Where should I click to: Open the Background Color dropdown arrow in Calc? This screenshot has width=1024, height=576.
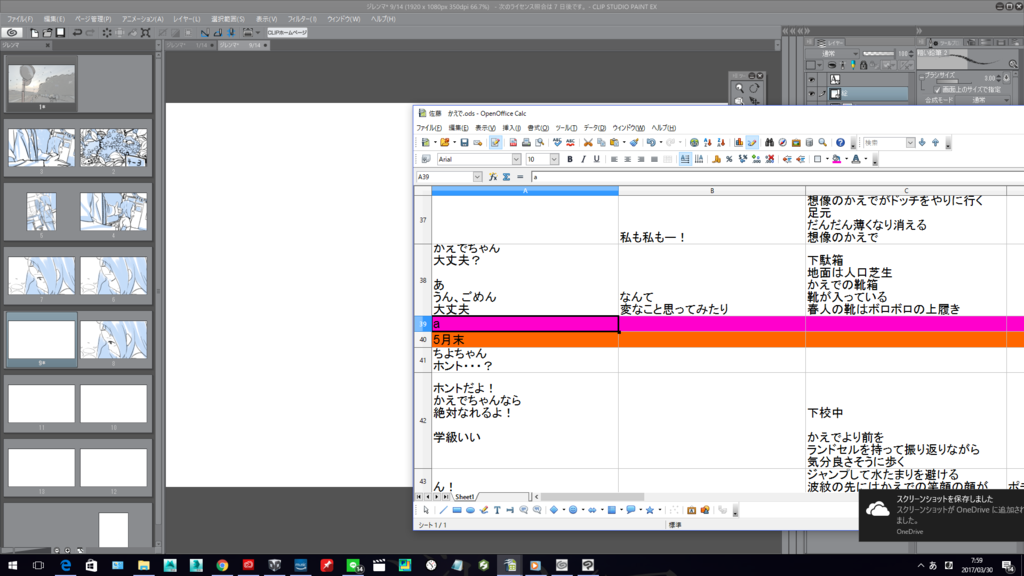point(846,159)
